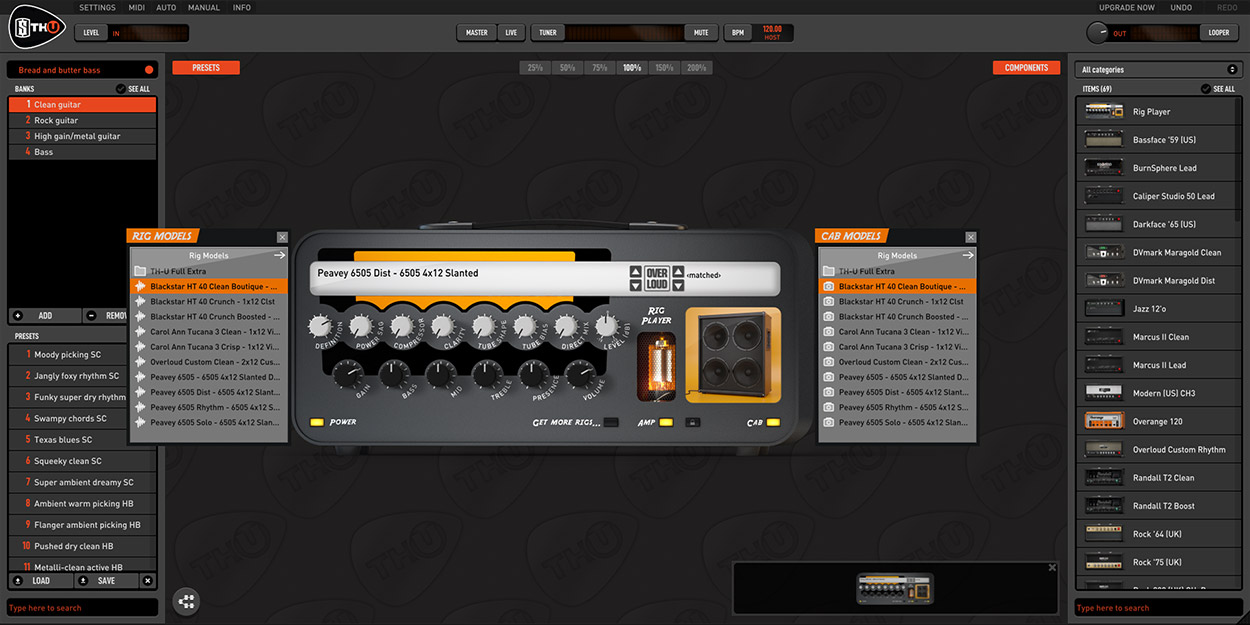Click the orange Presets button
The width and height of the screenshot is (1250, 625).
206,68
